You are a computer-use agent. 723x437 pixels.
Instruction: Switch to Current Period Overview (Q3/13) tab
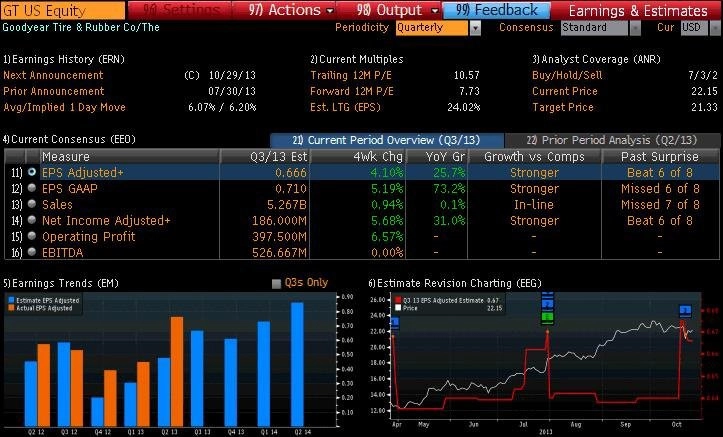coord(386,140)
